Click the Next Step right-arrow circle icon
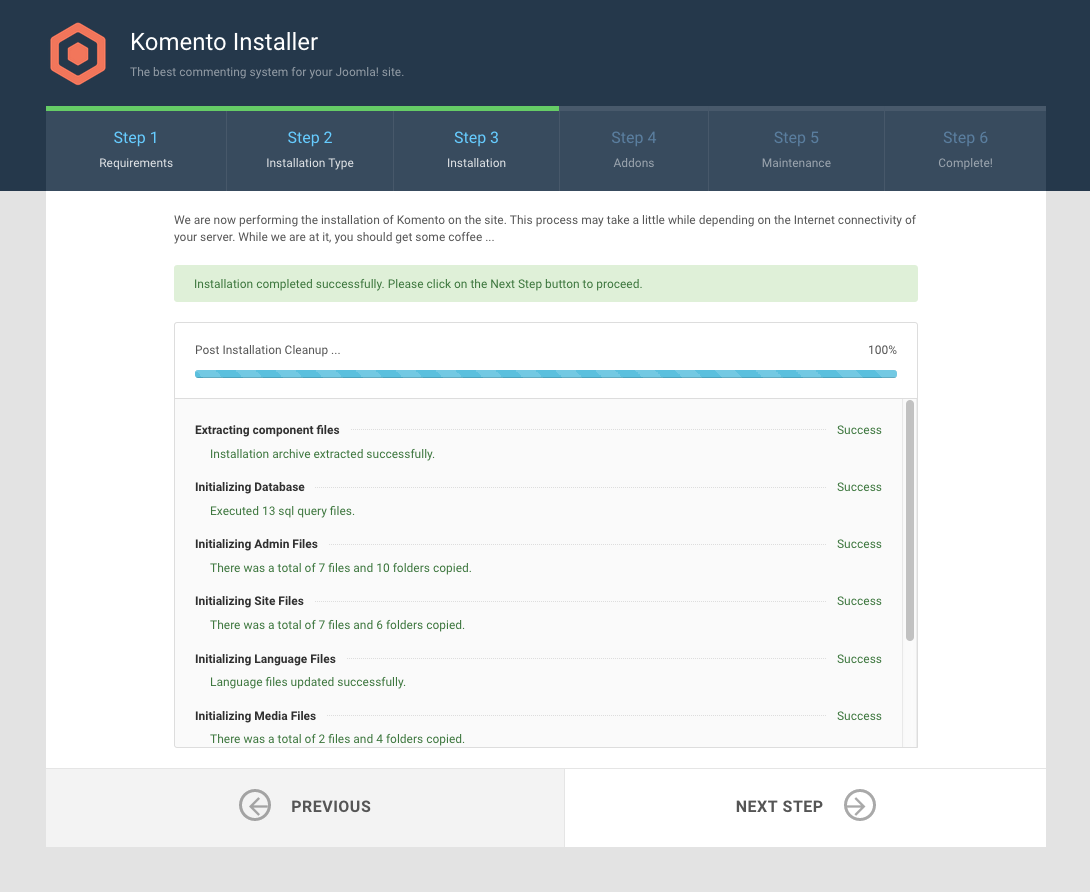This screenshot has width=1090, height=892. tap(860, 805)
